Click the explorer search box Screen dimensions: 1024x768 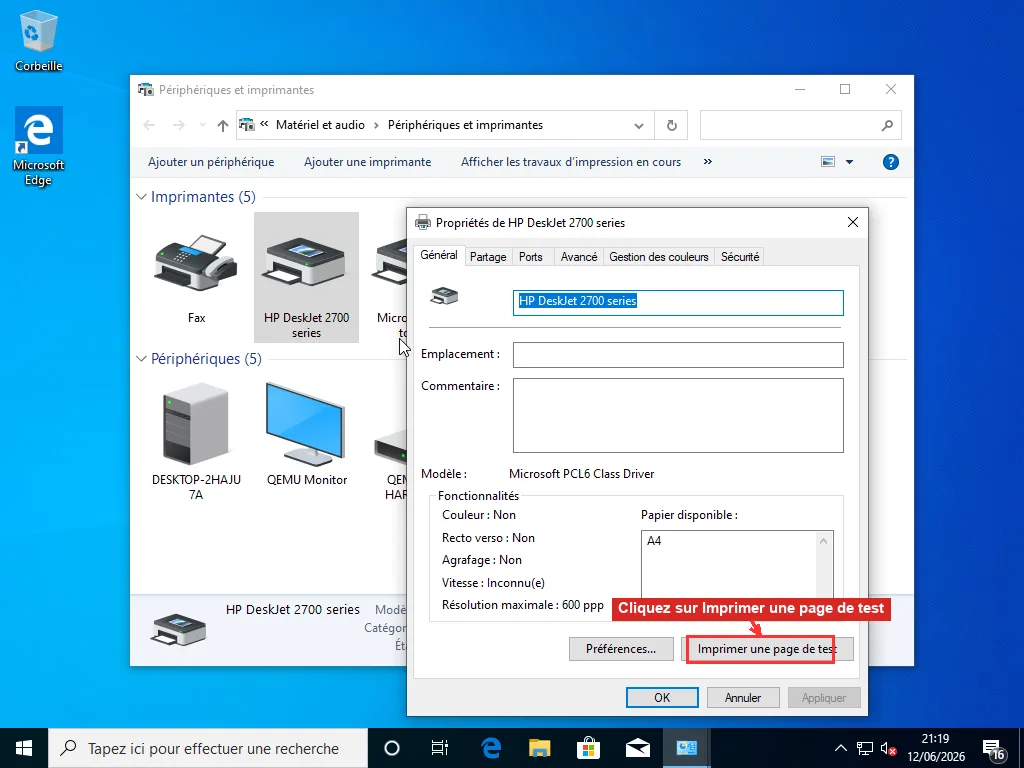tap(801, 125)
